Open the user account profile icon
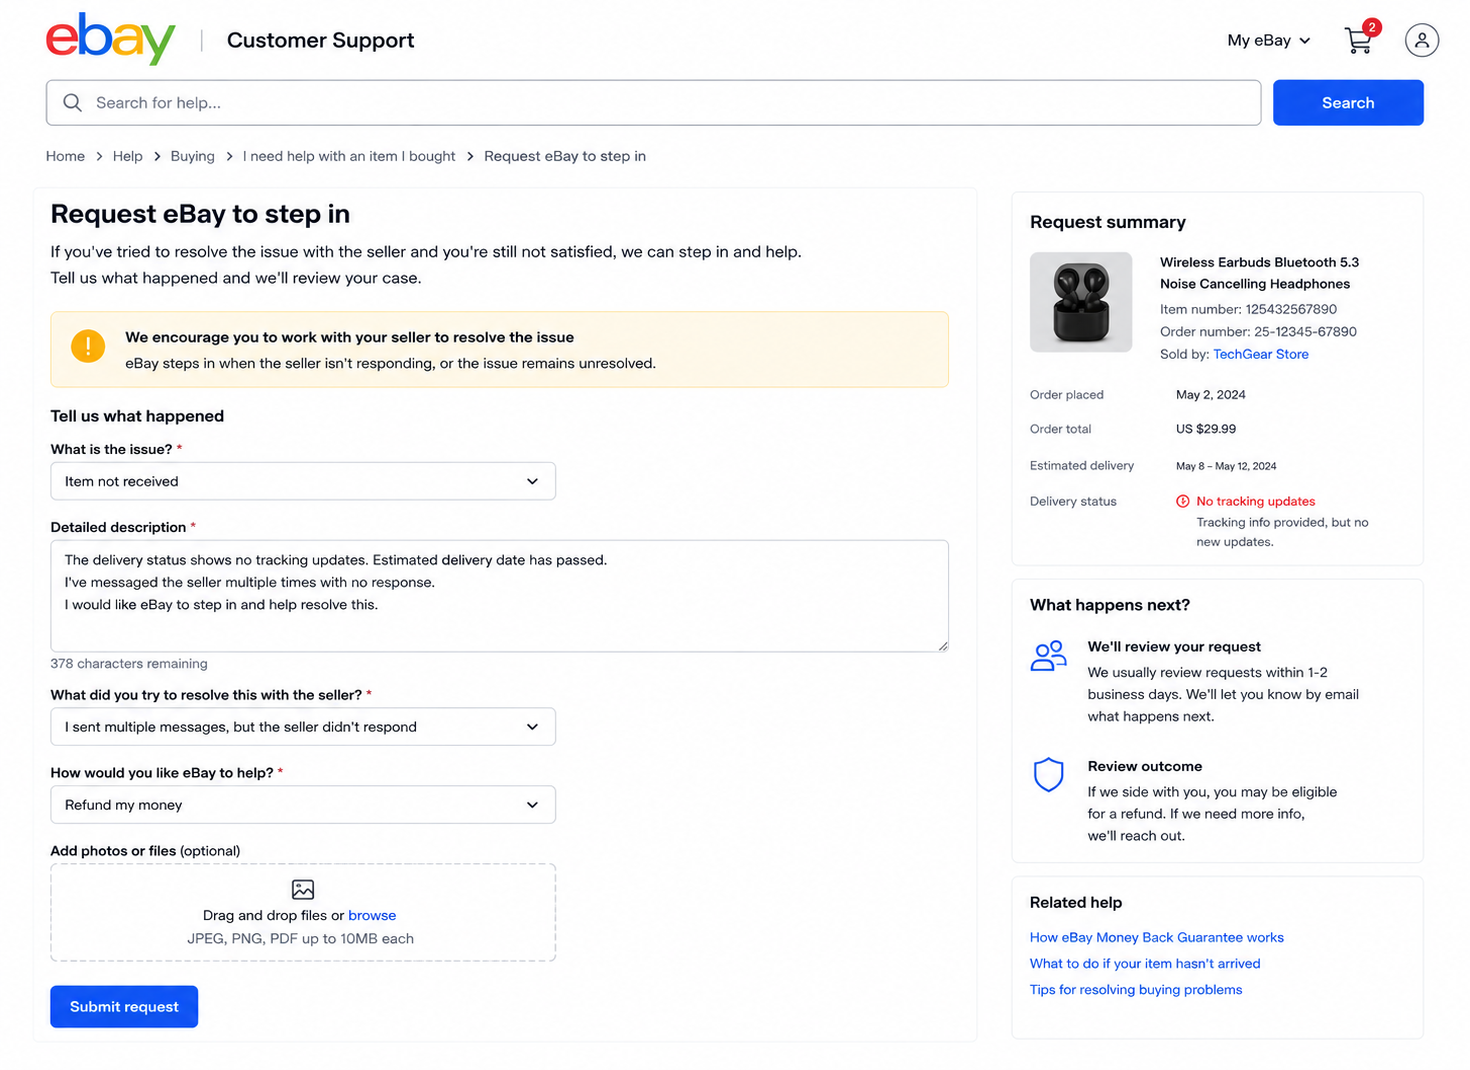 click(1421, 40)
